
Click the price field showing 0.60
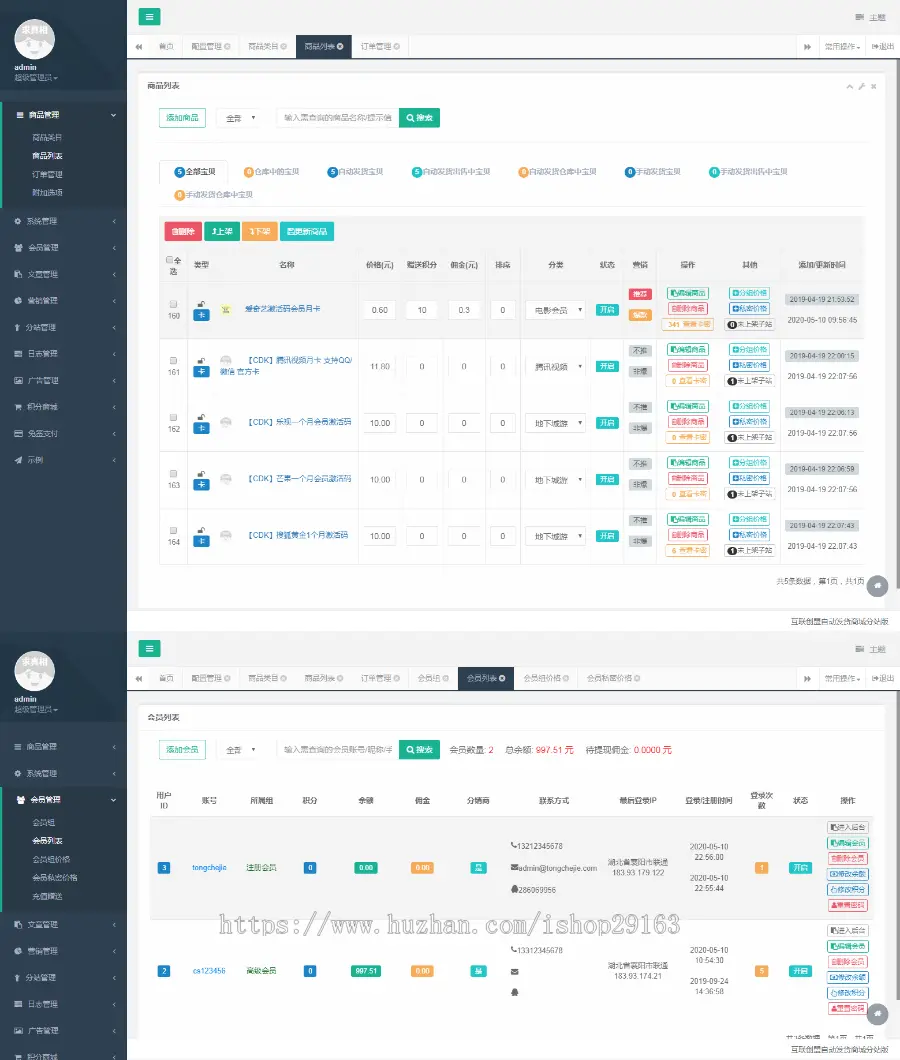coord(379,310)
